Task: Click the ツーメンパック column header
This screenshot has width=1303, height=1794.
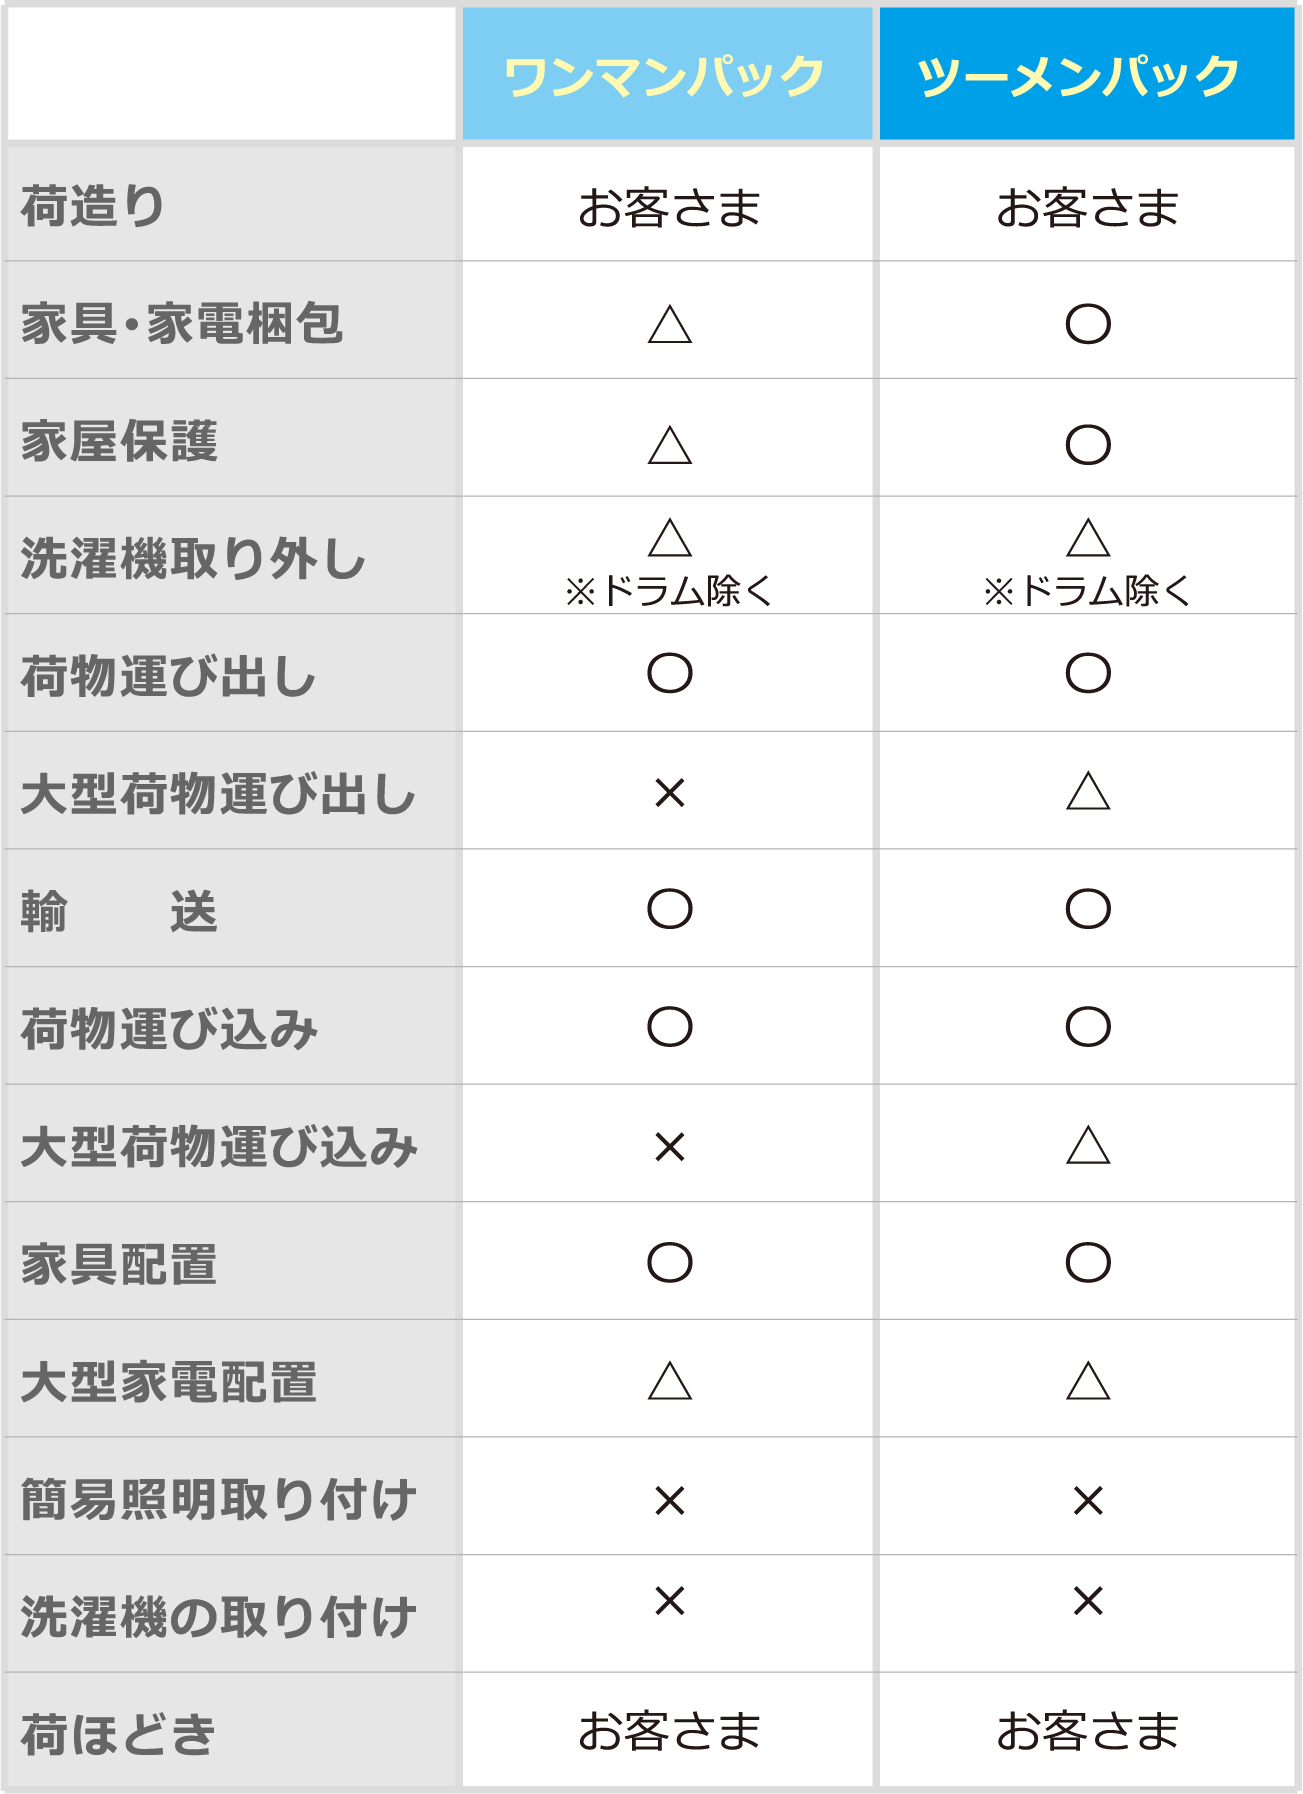Action: pos(1087,75)
